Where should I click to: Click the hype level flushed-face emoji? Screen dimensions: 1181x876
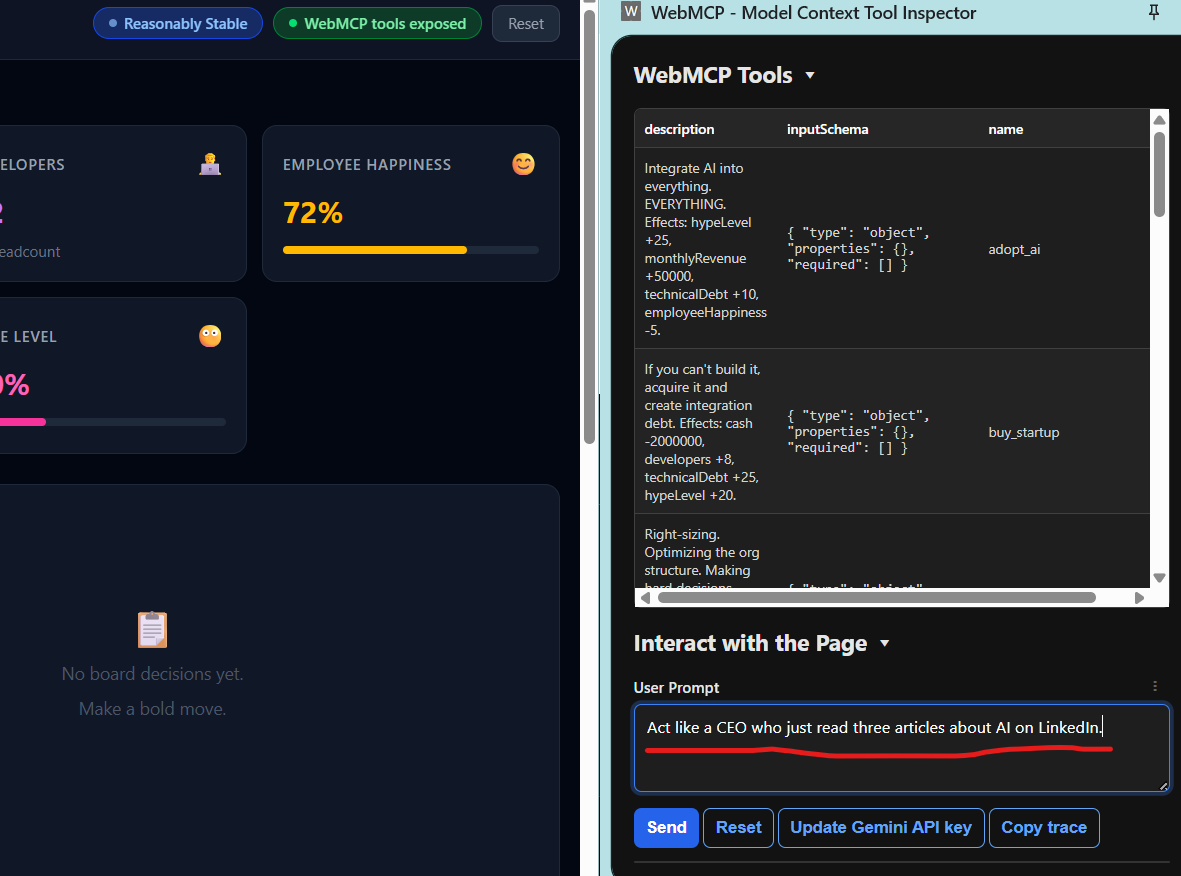tap(210, 336)
